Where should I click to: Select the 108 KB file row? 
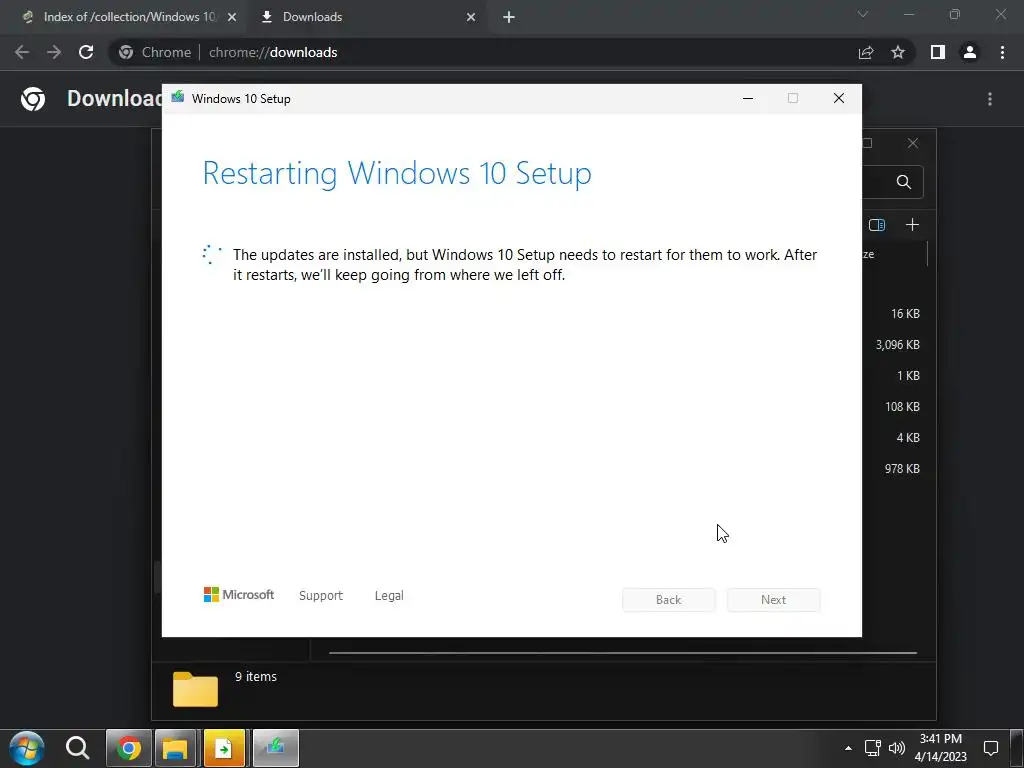pyautogui.click(x=902, y=407)
